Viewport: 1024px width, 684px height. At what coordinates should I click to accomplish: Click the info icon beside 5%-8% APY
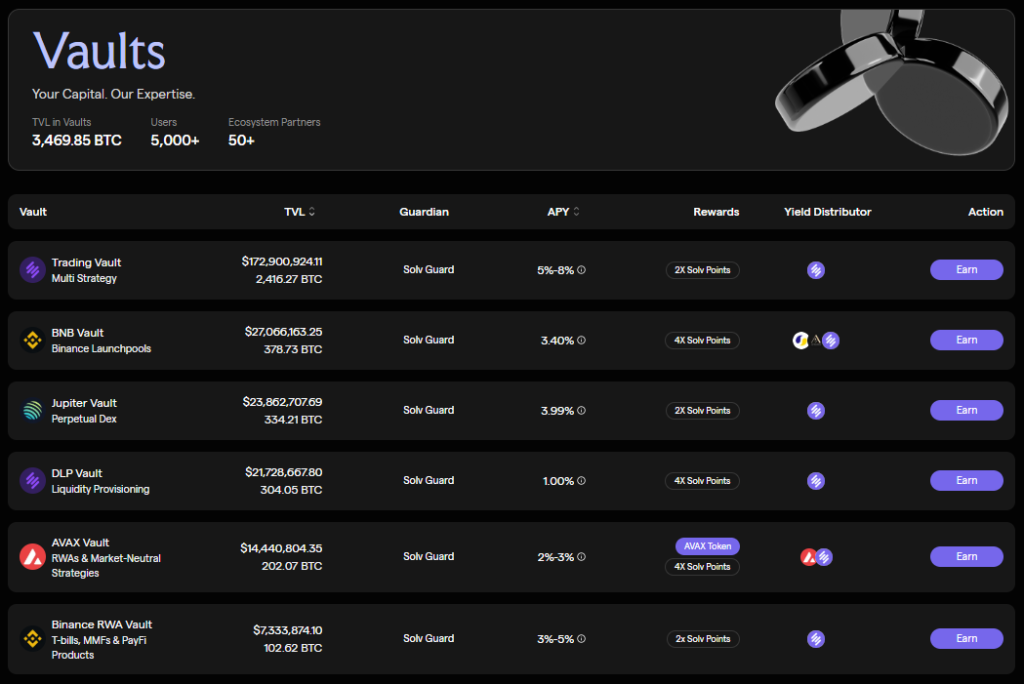(x=581, y=270)
